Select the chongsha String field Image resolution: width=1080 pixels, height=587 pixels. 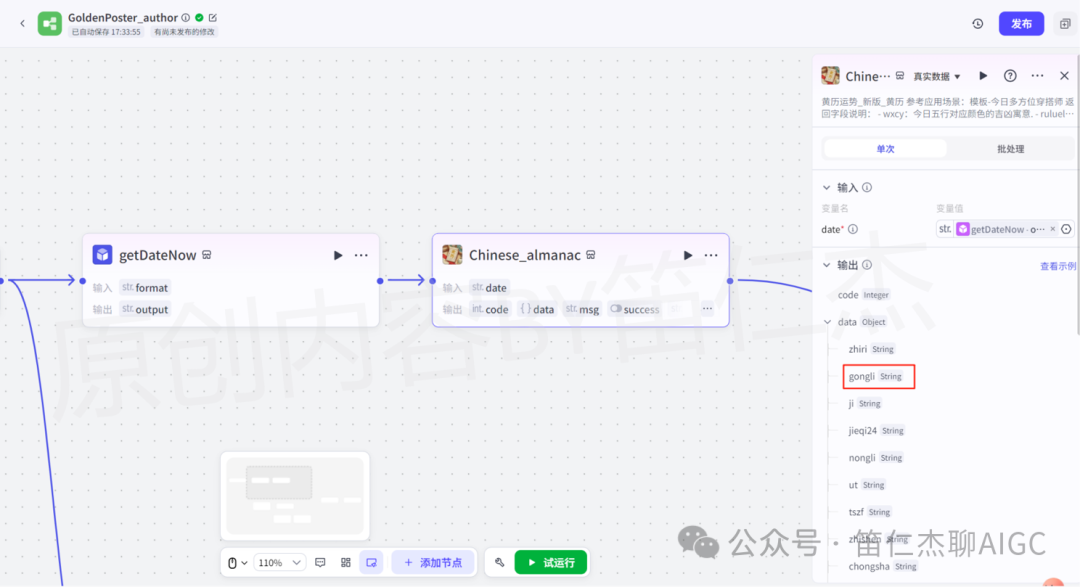click(x=883, y=566)
